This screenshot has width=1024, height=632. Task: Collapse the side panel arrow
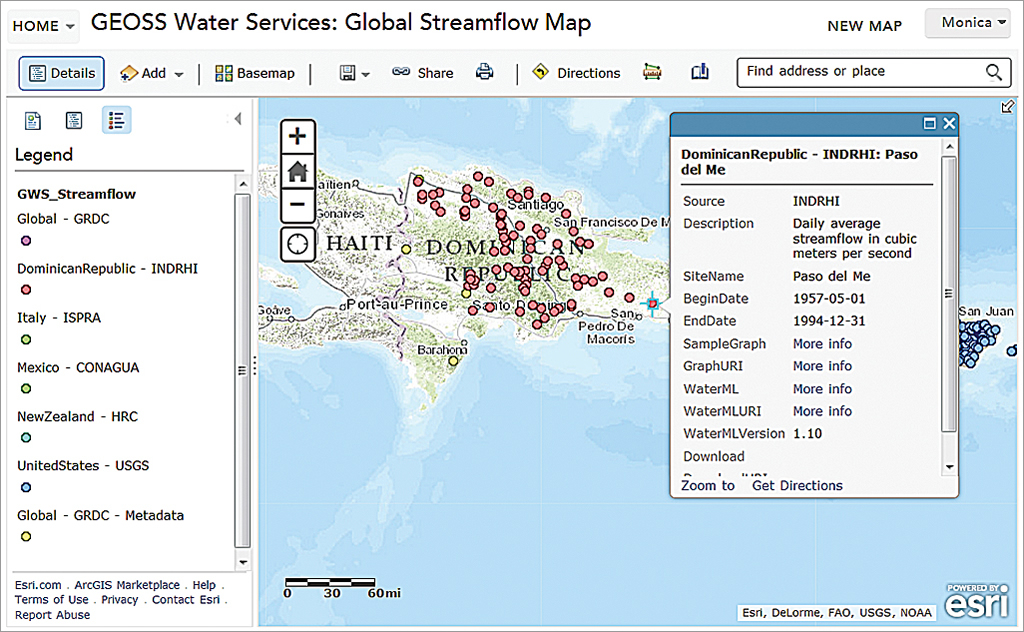tap(238, 119)
